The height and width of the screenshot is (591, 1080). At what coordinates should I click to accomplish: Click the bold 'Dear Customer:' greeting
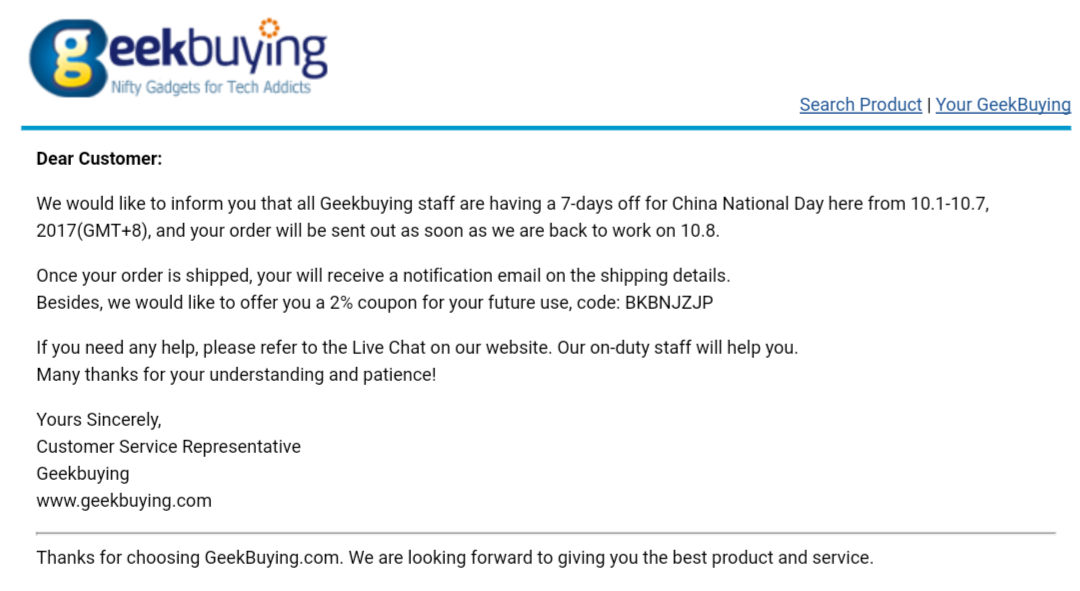[99, 159]
